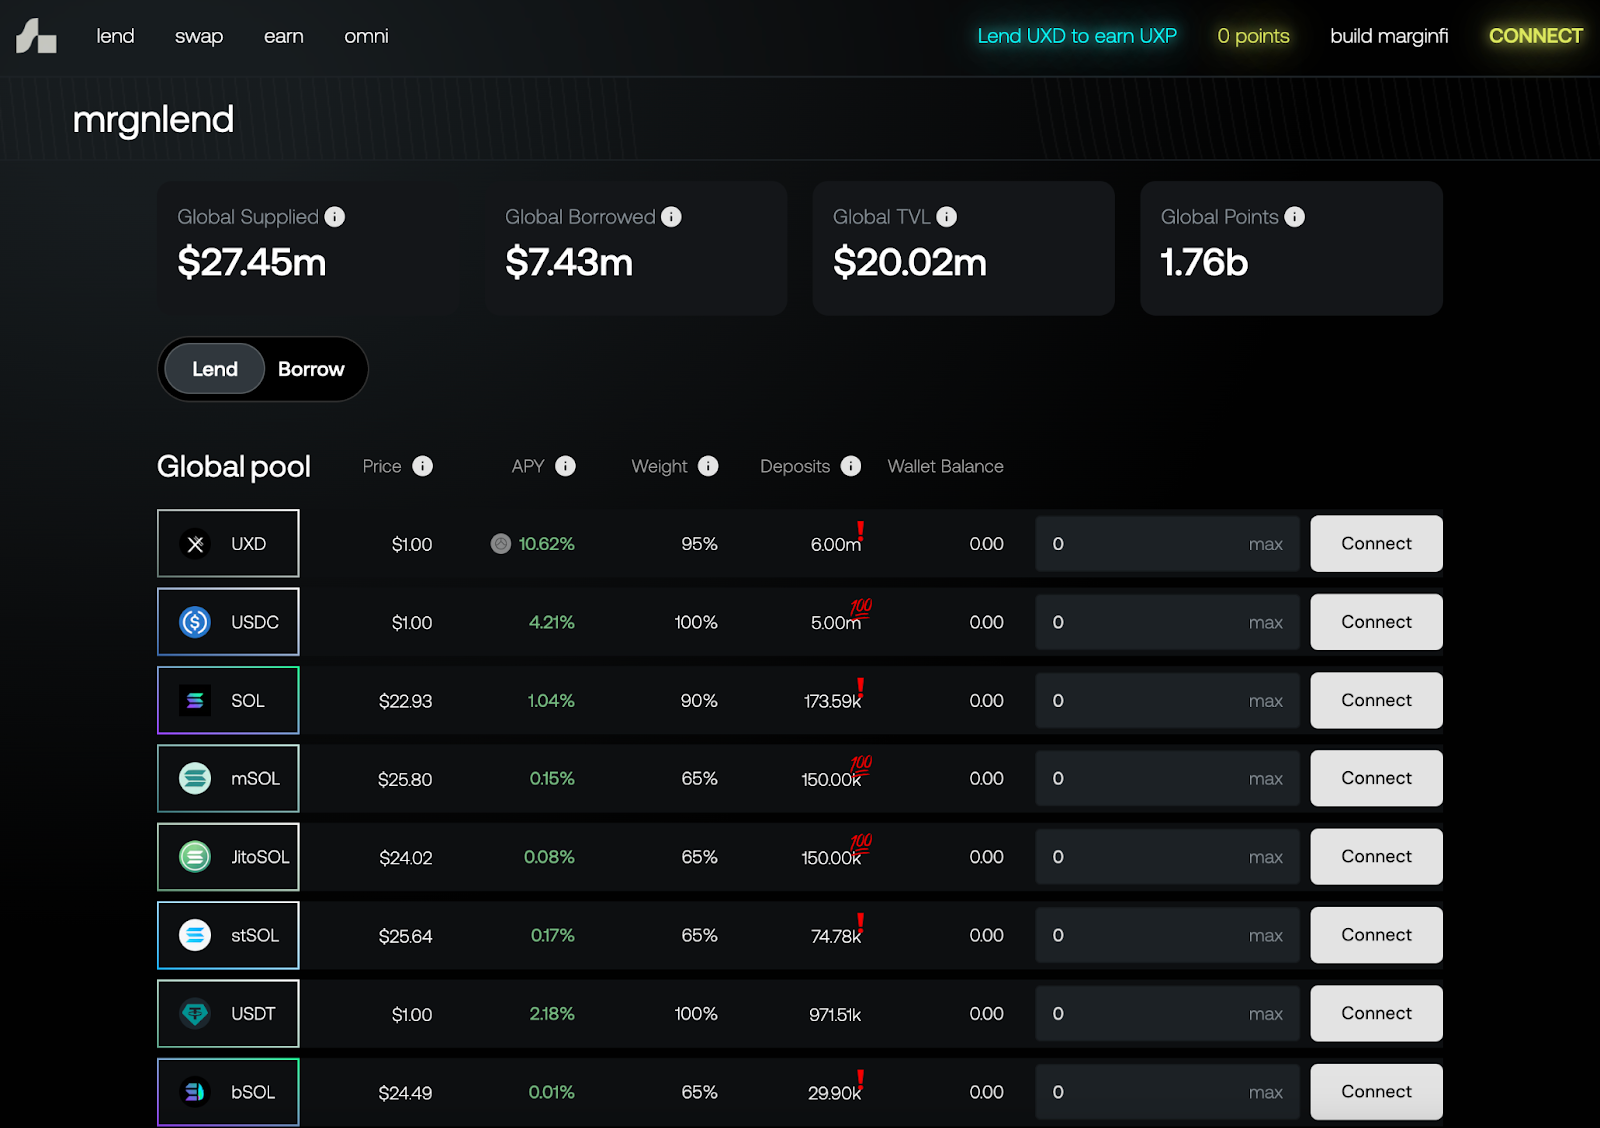Image resolution: width=1600 pixels, height=1128 pixels.
Task: Click the $27.45m Global Supplied value
Action: click(x=252, y=263)
